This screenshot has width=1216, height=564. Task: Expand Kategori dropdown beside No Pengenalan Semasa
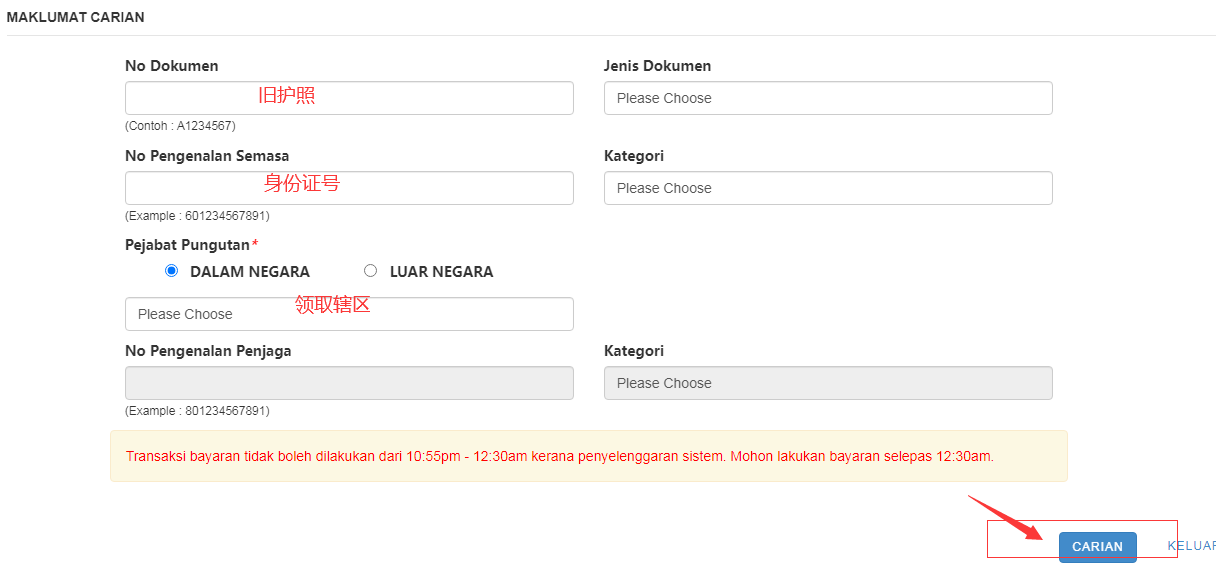(x=828, y=188)
